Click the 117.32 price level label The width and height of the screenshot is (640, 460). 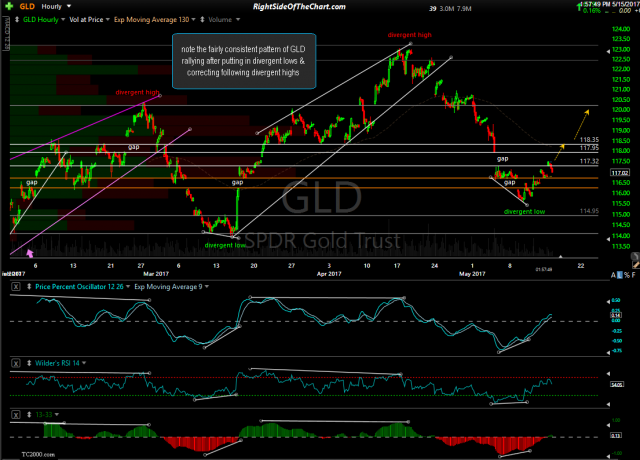[589, 161]
